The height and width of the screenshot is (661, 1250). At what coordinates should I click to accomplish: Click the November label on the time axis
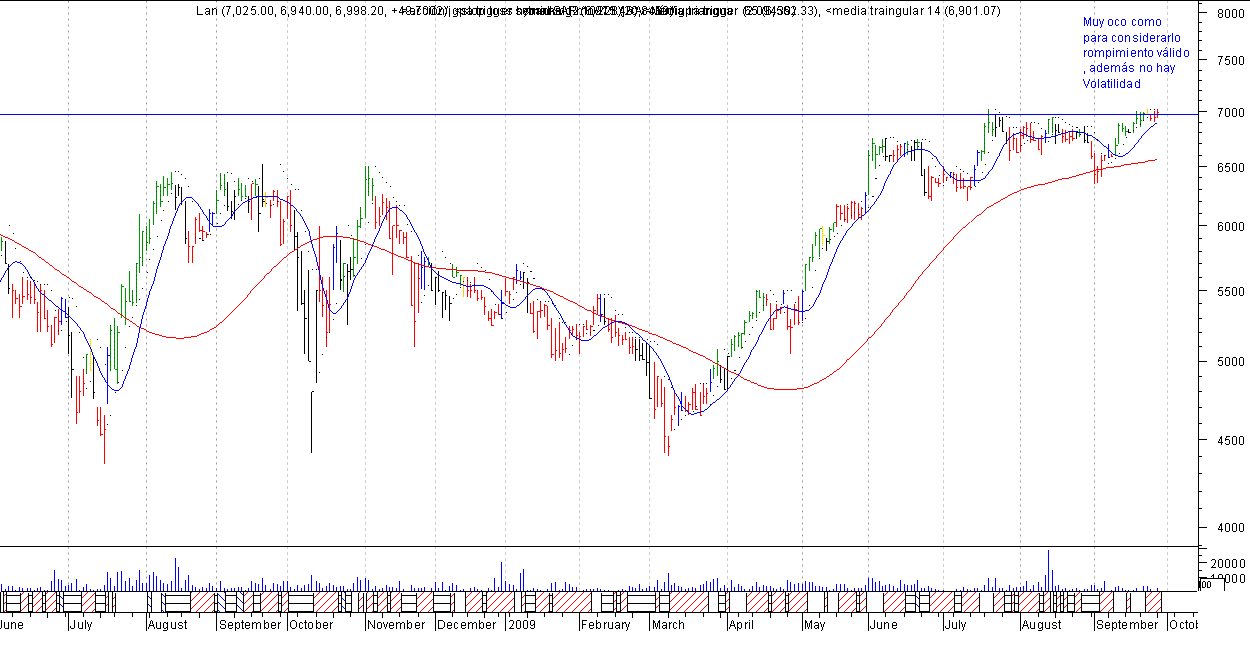coord(396,625)
